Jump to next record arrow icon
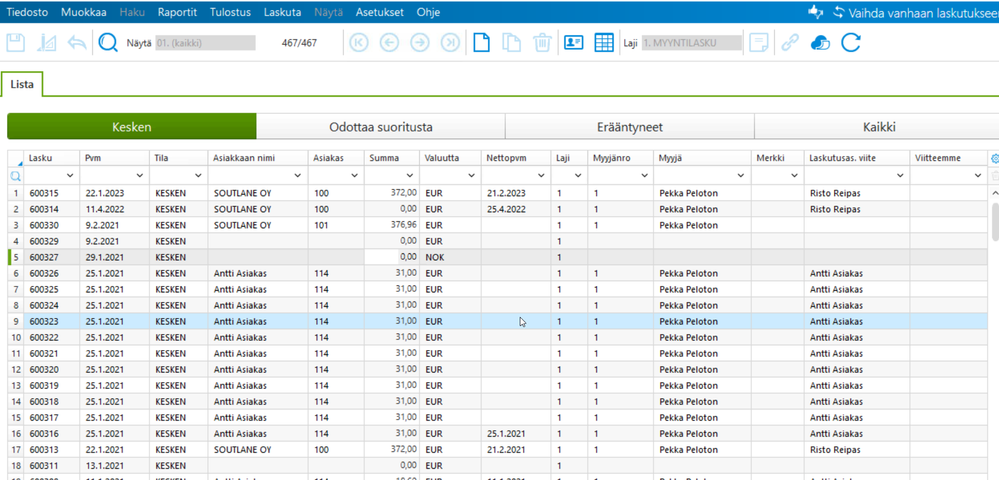Screen dimensions: 999x480 tap(420, 43)
